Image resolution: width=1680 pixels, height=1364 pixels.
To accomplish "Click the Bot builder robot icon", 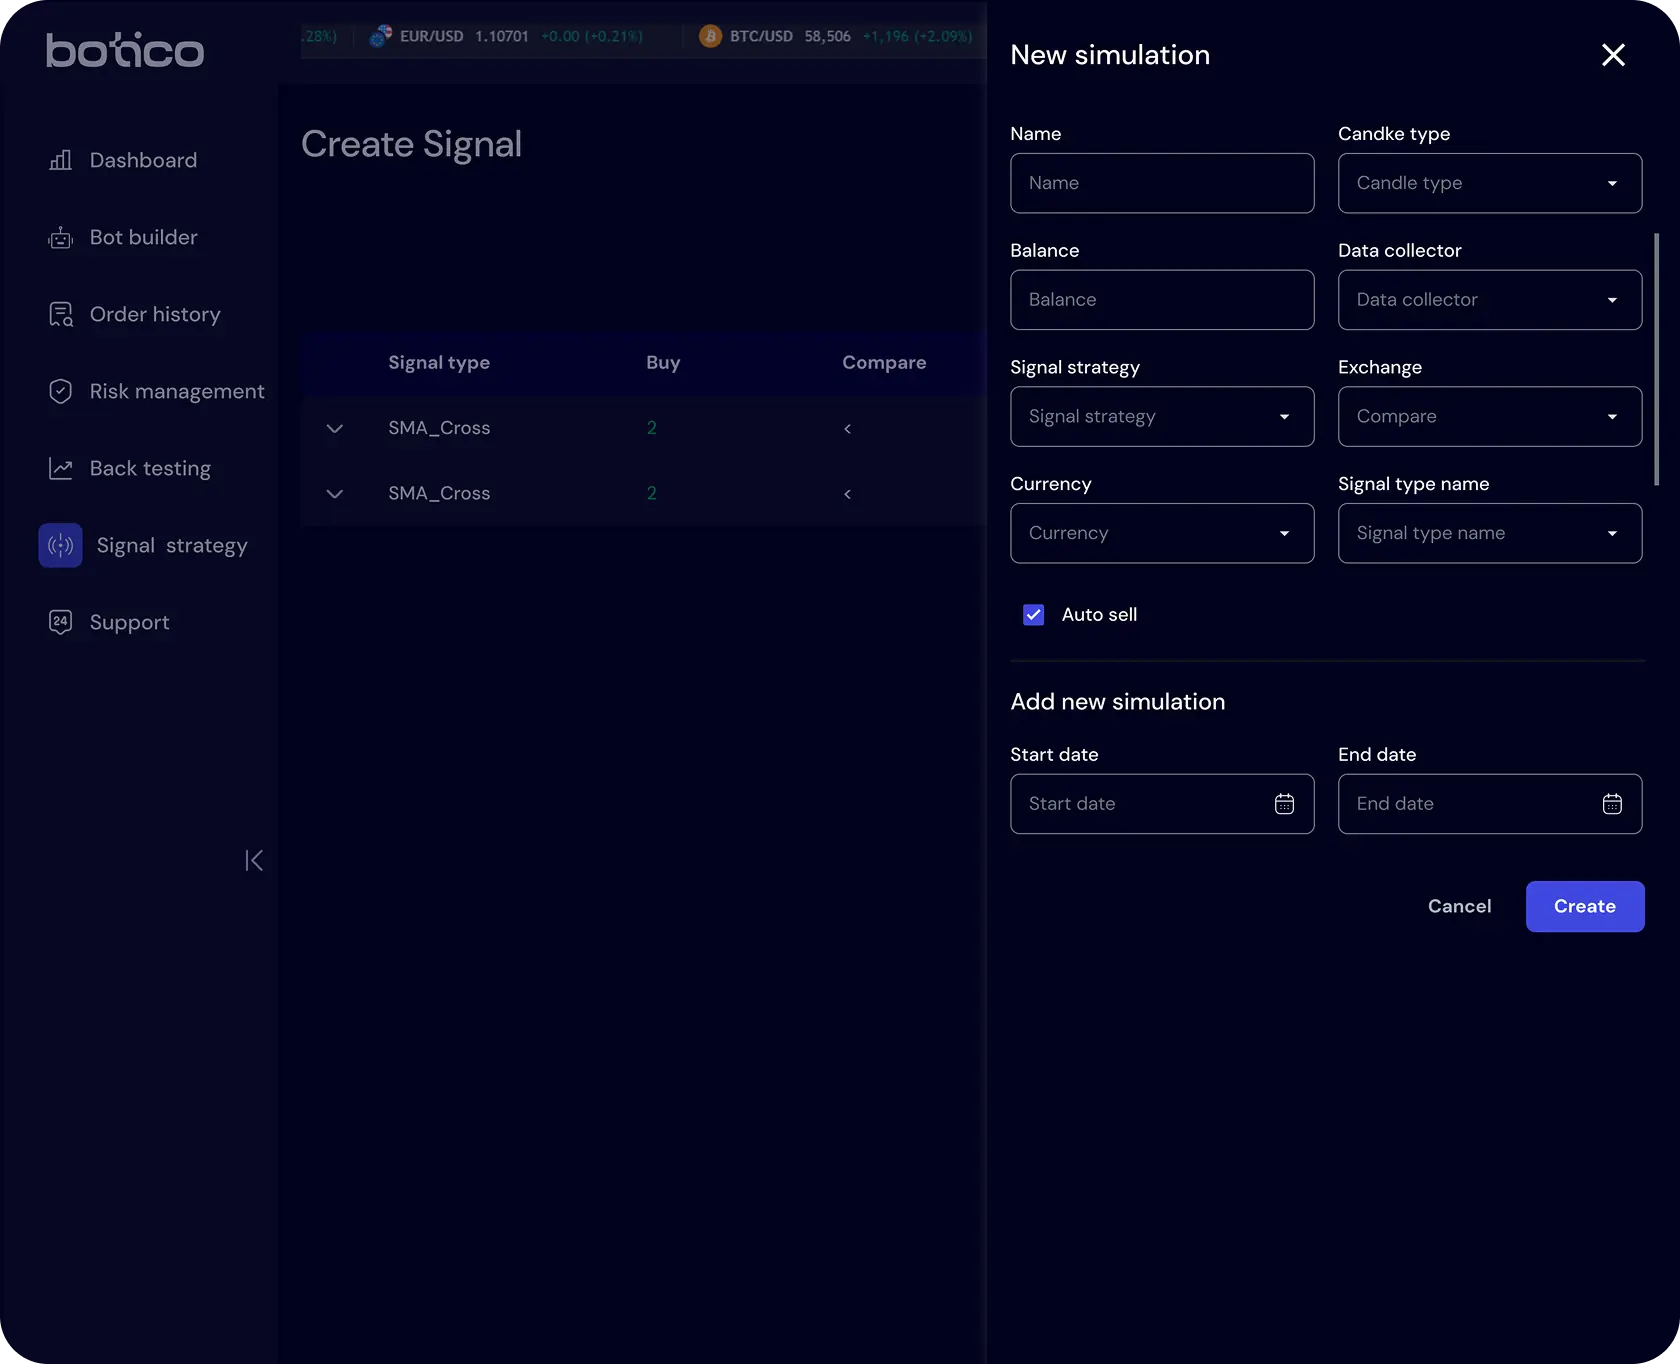I will pos(60,237).
